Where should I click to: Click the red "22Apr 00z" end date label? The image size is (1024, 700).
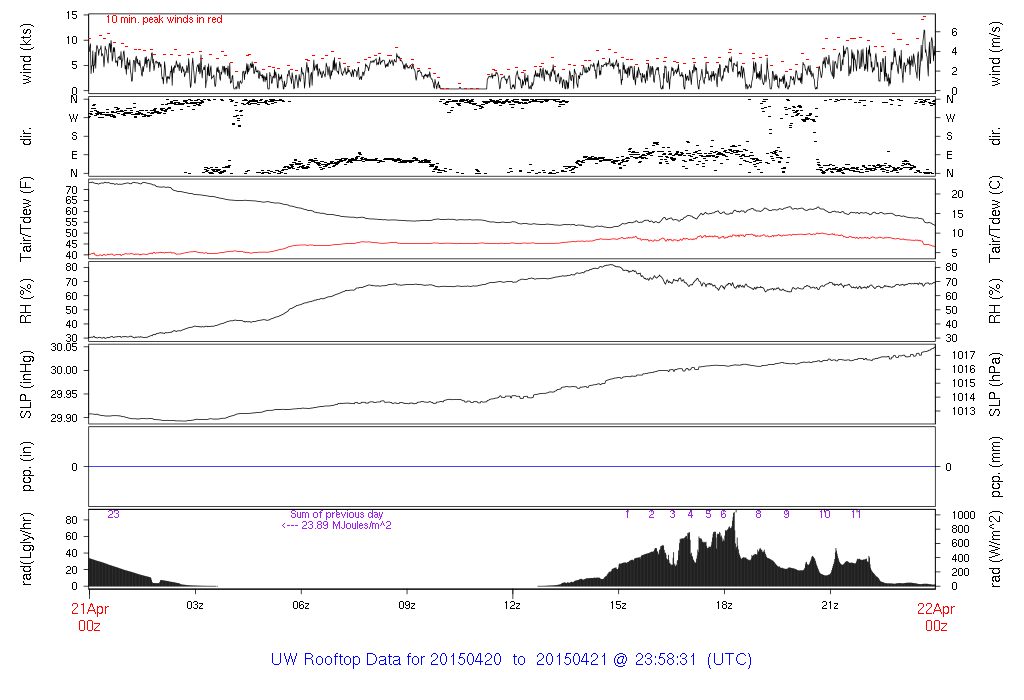[x=935, y=615]
